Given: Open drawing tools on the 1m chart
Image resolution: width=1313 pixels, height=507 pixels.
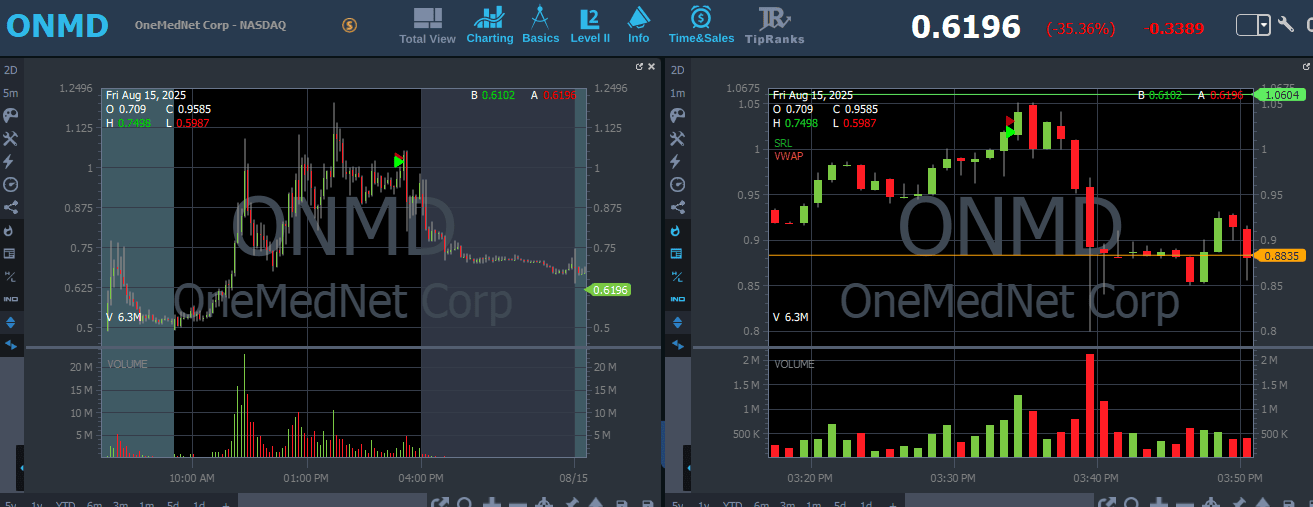Looking at the screenshot, I should tap(677, 138).
